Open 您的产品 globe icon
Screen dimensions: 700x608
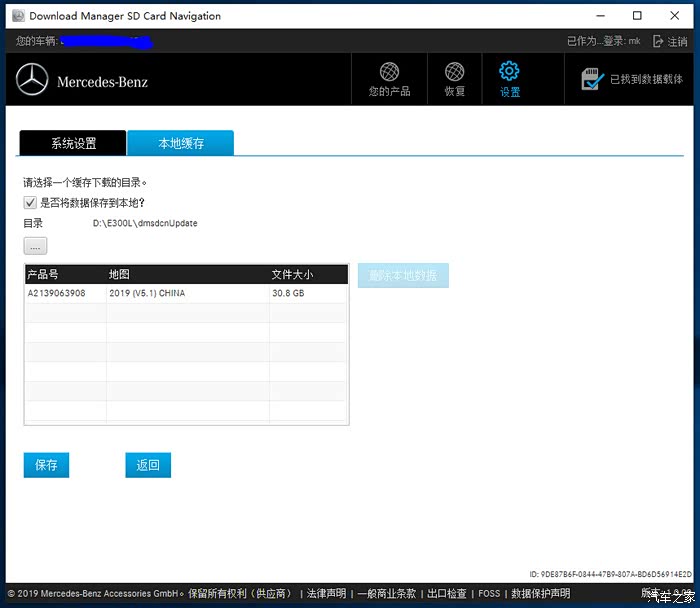(389, 72)
